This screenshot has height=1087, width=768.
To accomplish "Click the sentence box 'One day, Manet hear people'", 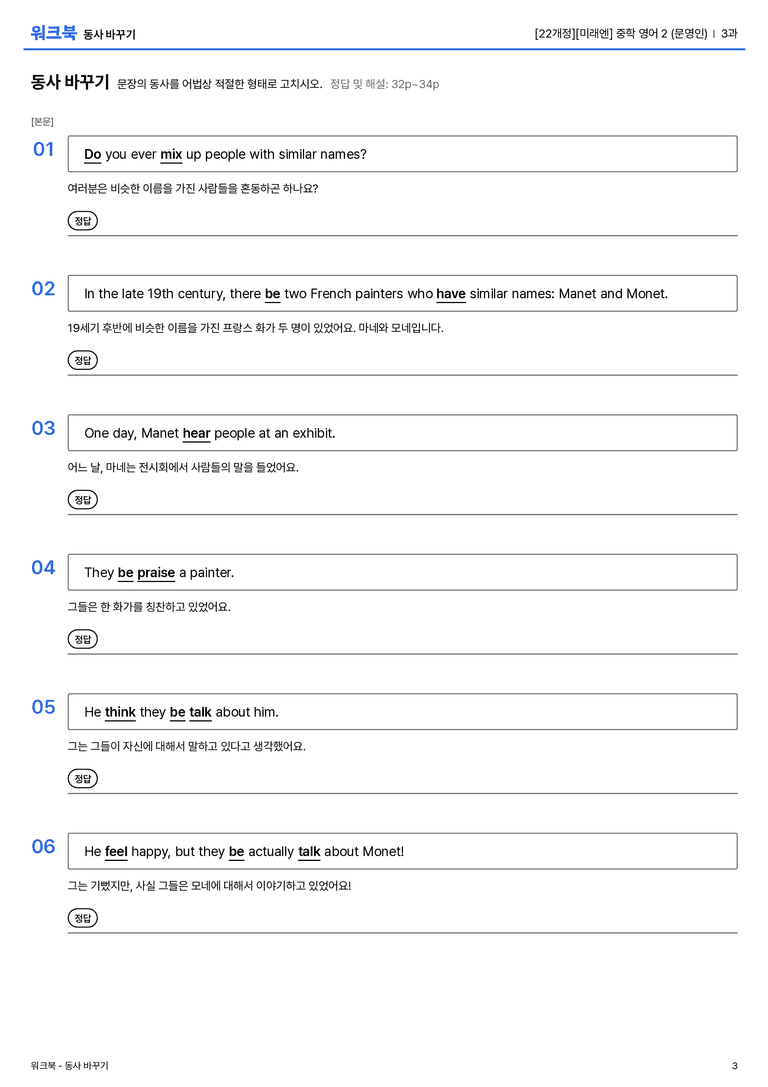I will (403, 433).
